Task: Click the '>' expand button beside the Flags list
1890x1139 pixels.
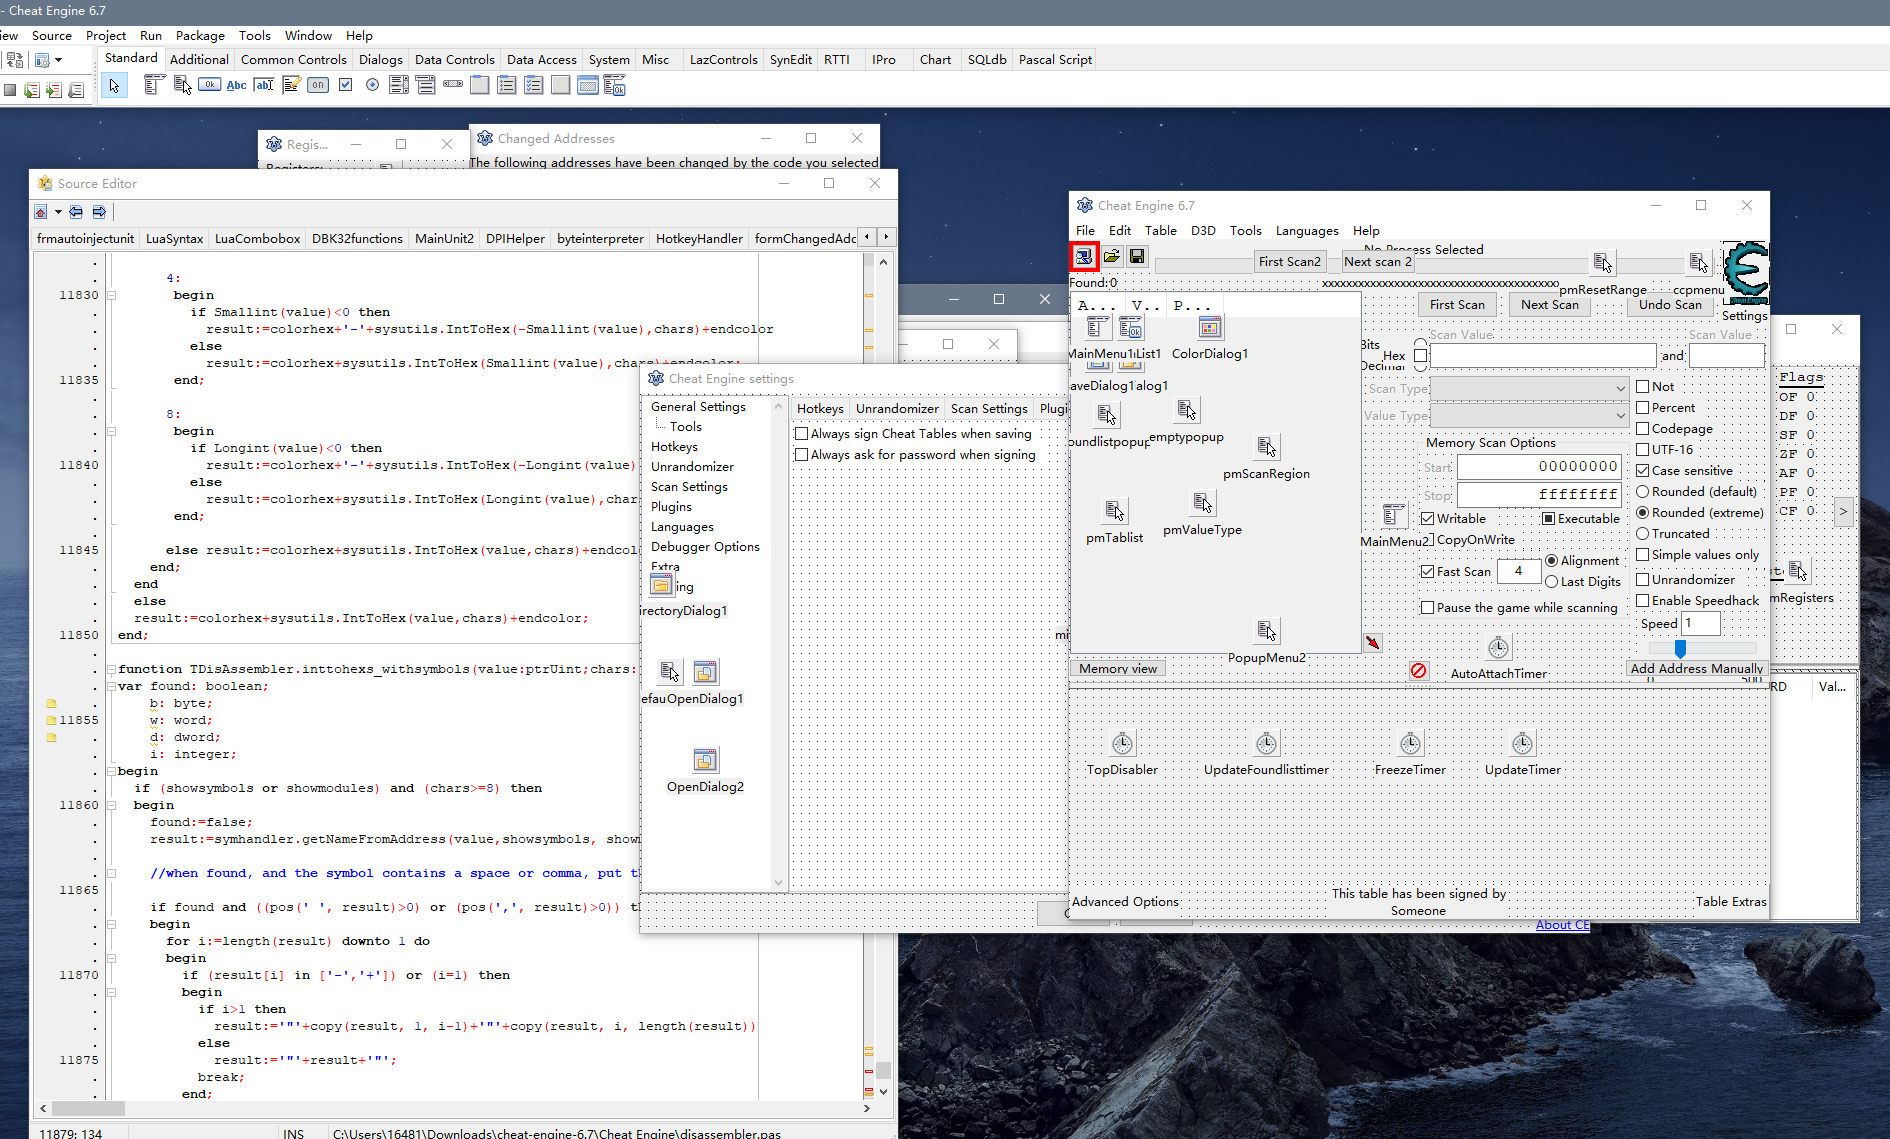Action: coord(1843,512)
